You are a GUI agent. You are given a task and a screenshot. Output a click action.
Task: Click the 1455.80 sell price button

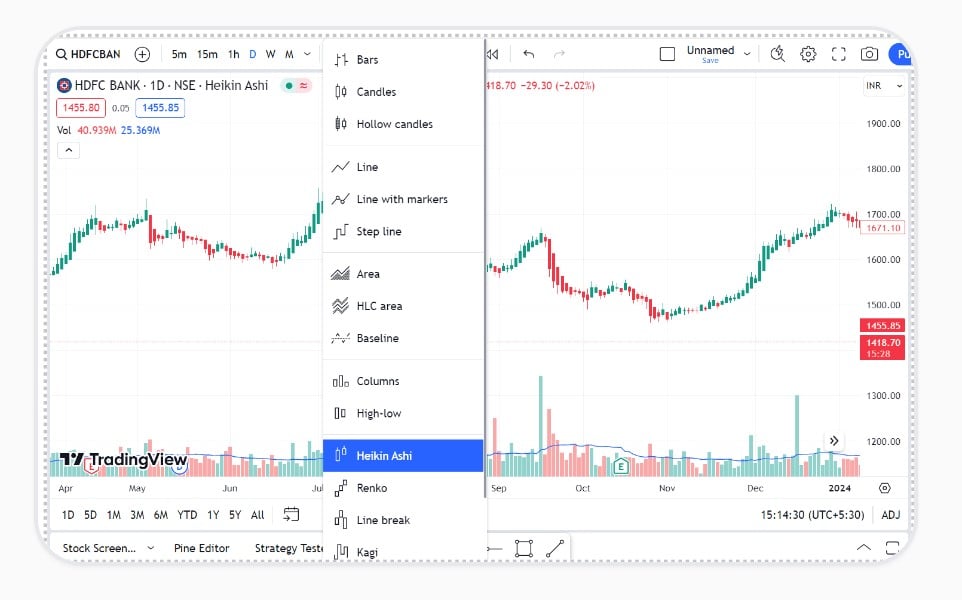pyautogui.click(x=80, y=108)
